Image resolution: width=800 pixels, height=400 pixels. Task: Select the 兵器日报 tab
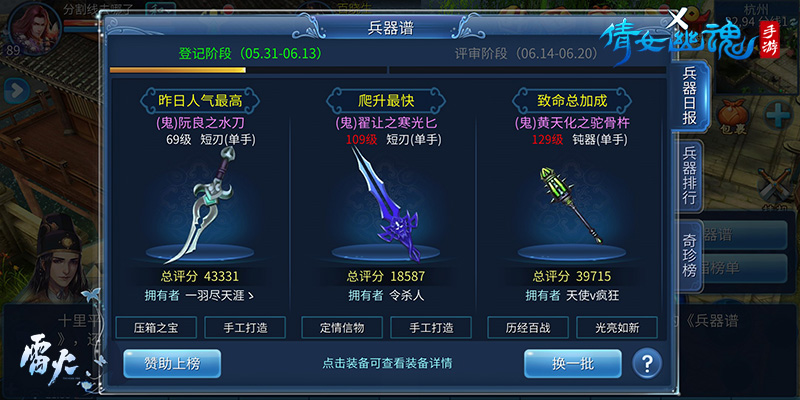tap(690, 95)
